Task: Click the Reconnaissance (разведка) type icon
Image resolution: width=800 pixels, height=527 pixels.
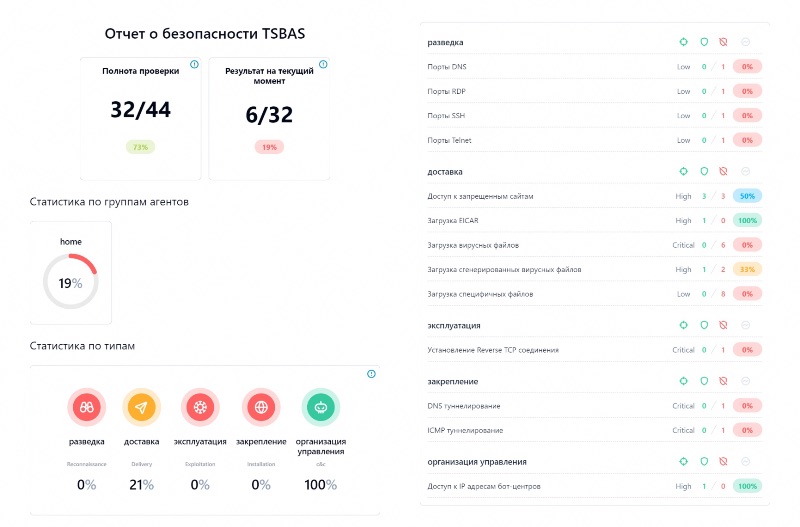Action: 87,407
